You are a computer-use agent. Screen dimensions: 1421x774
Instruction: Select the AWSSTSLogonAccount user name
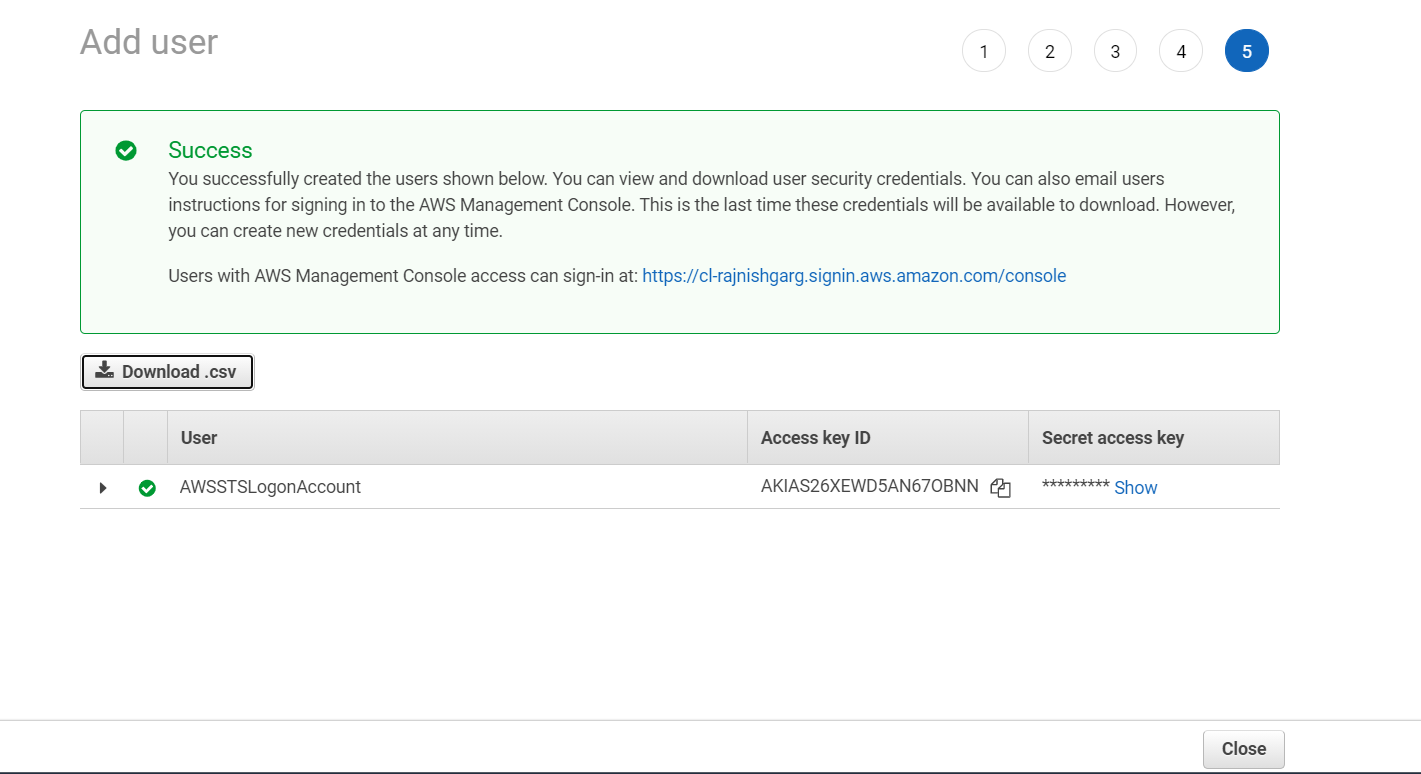(x=270, y=488)
